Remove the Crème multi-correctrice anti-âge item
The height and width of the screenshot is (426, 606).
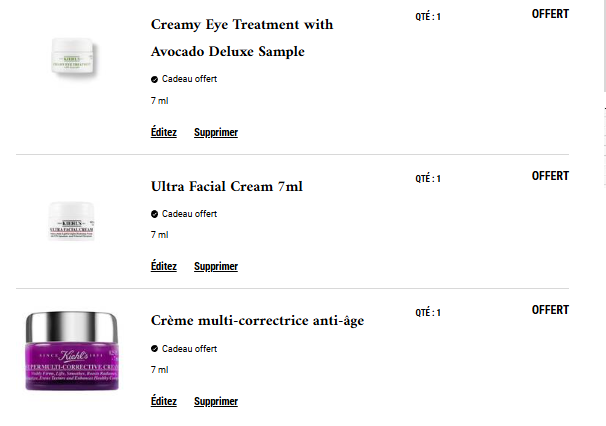coord(216,401)
